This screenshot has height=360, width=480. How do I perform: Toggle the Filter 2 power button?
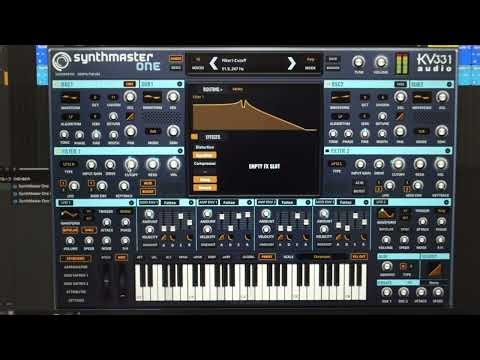coord(448,151)
